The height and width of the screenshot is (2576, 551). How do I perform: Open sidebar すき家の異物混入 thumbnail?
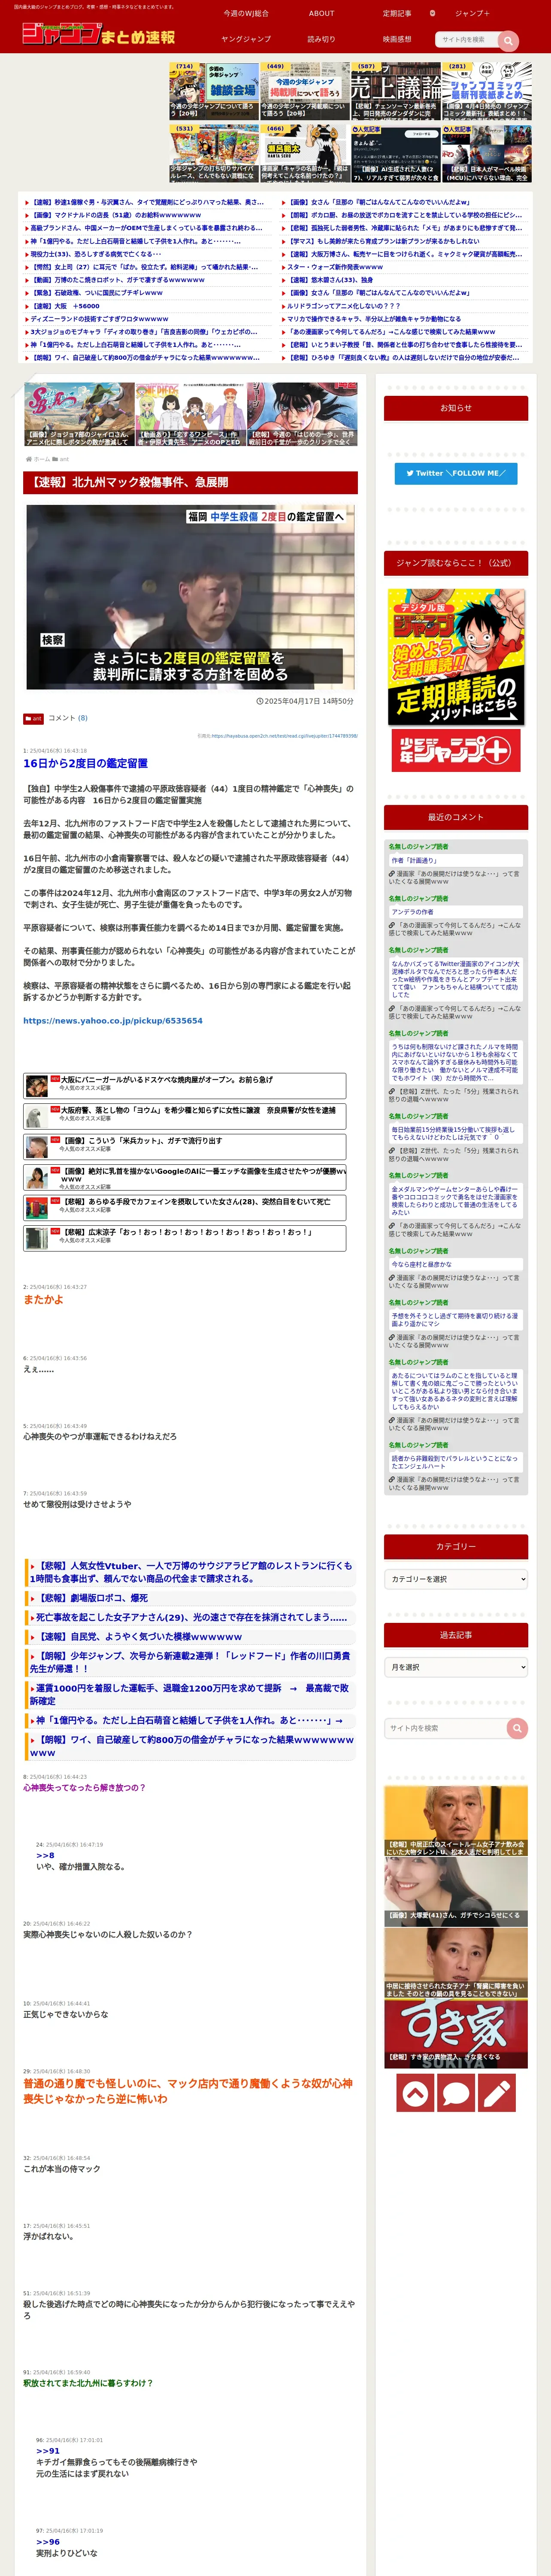[456, 2033]
